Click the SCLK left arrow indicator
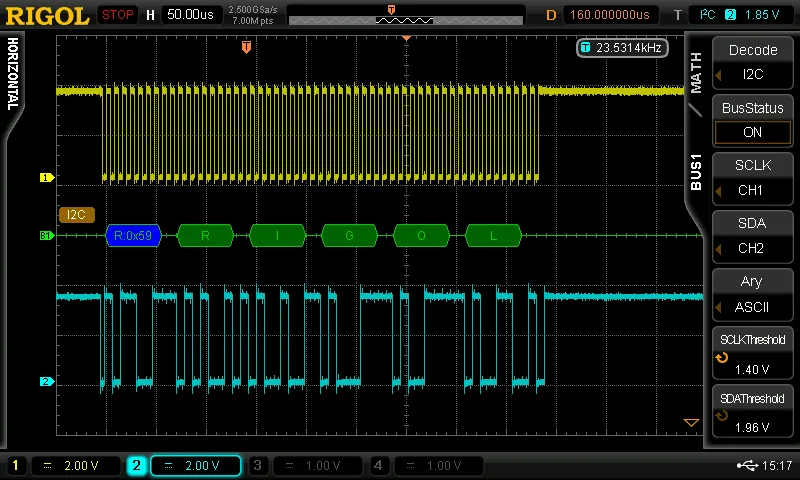The width and height of the screenshot is (800, 480). (718, 191)
